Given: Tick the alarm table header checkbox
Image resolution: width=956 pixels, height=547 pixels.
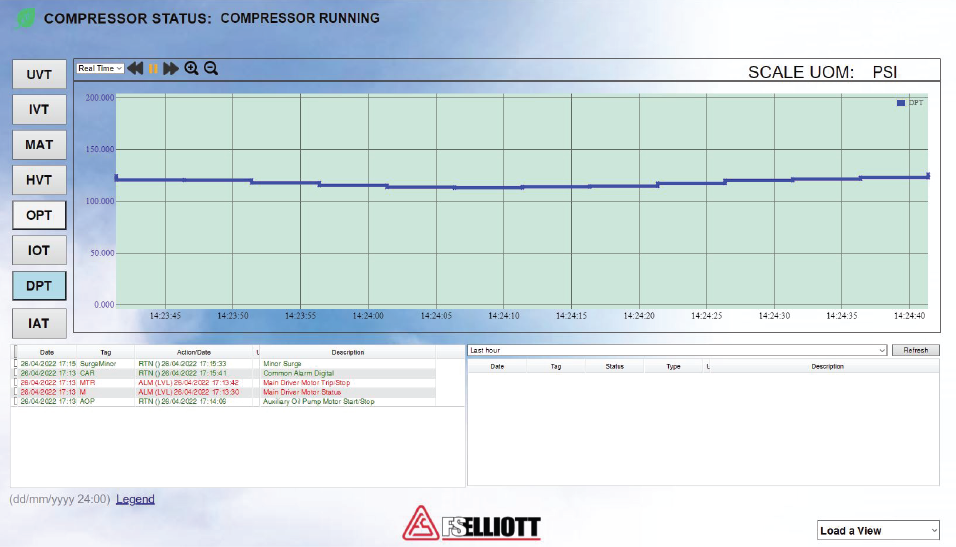Looking at the screenshot, I should tap(16, 352).
